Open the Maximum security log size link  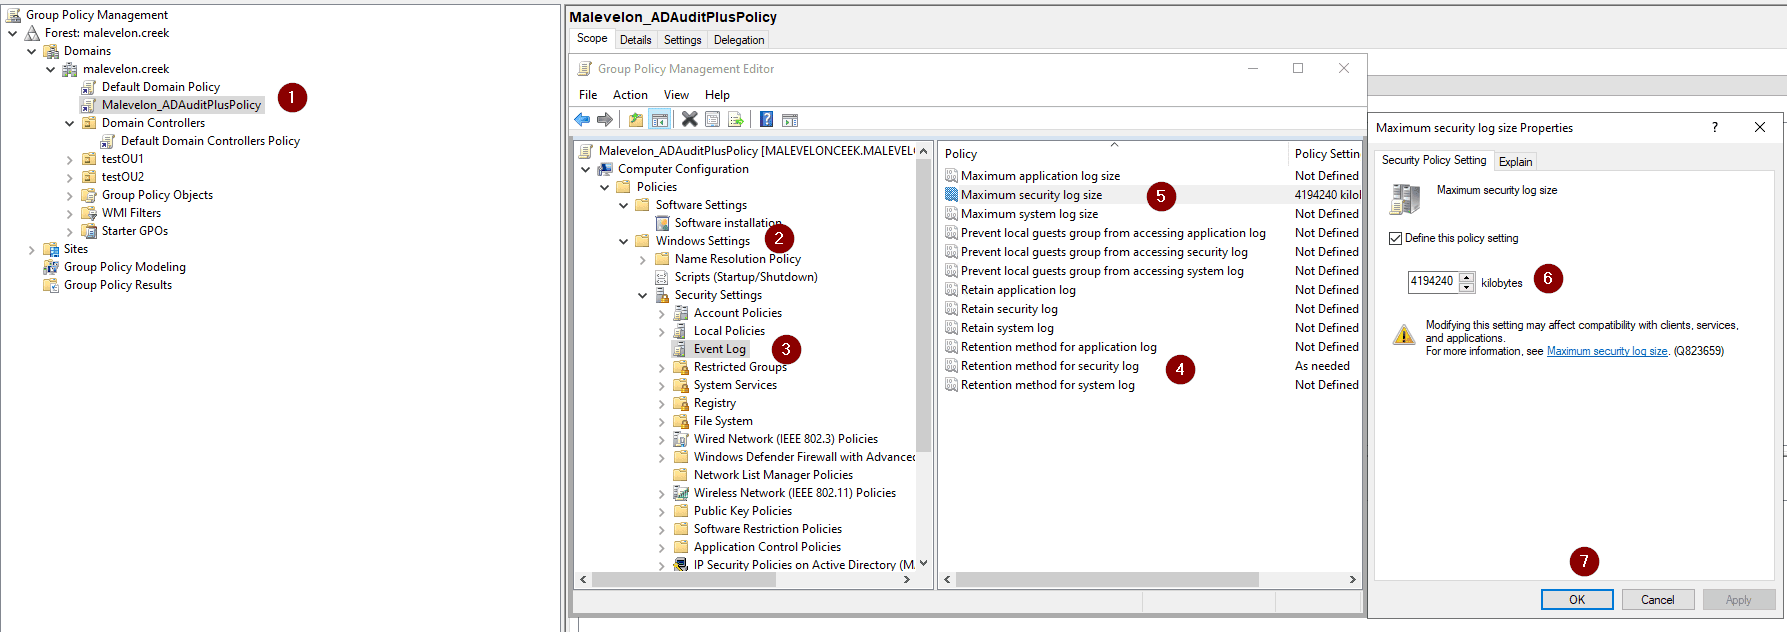pyautogui.click(x=1606, y=351)
